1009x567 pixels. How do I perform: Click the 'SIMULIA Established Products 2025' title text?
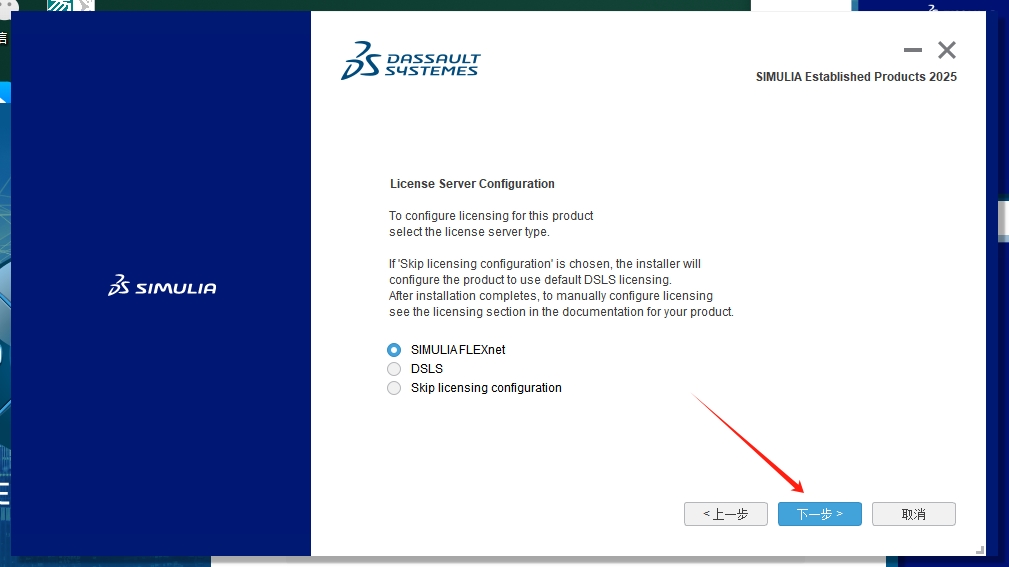click(x=856, y=77)
